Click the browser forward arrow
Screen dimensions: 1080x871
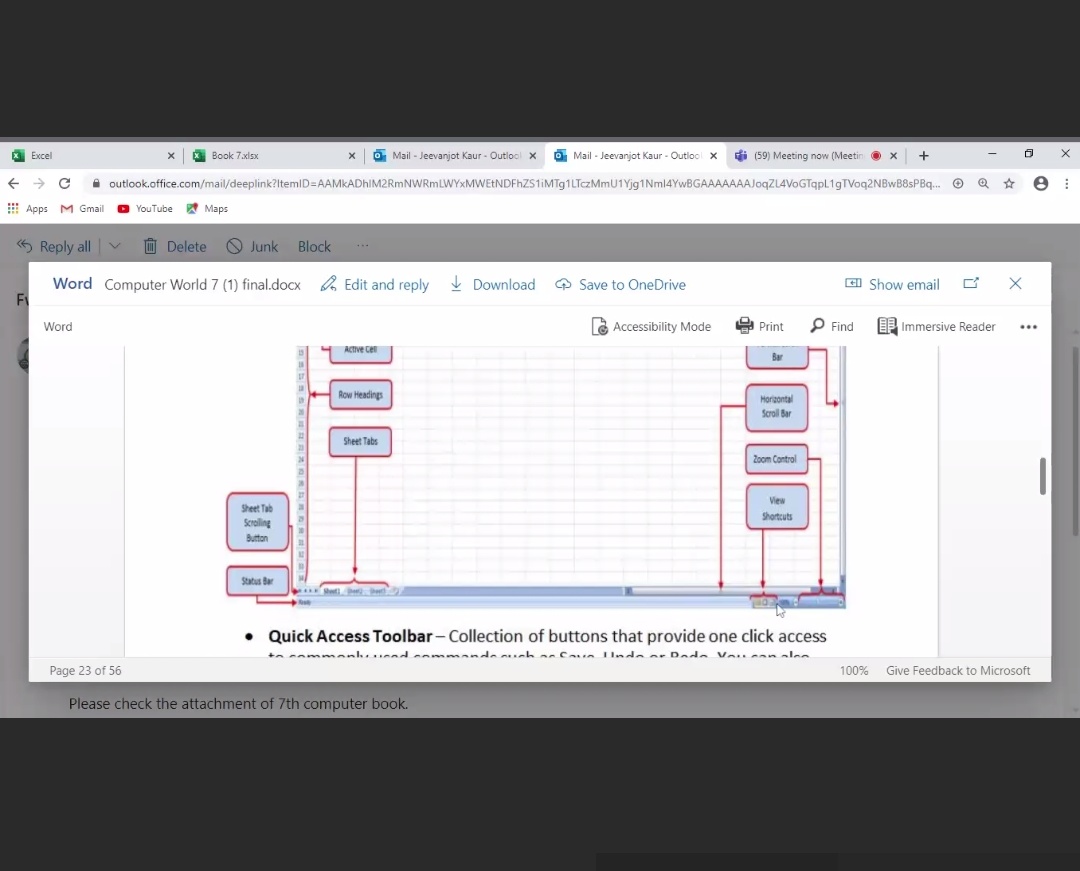pos(39,183)
